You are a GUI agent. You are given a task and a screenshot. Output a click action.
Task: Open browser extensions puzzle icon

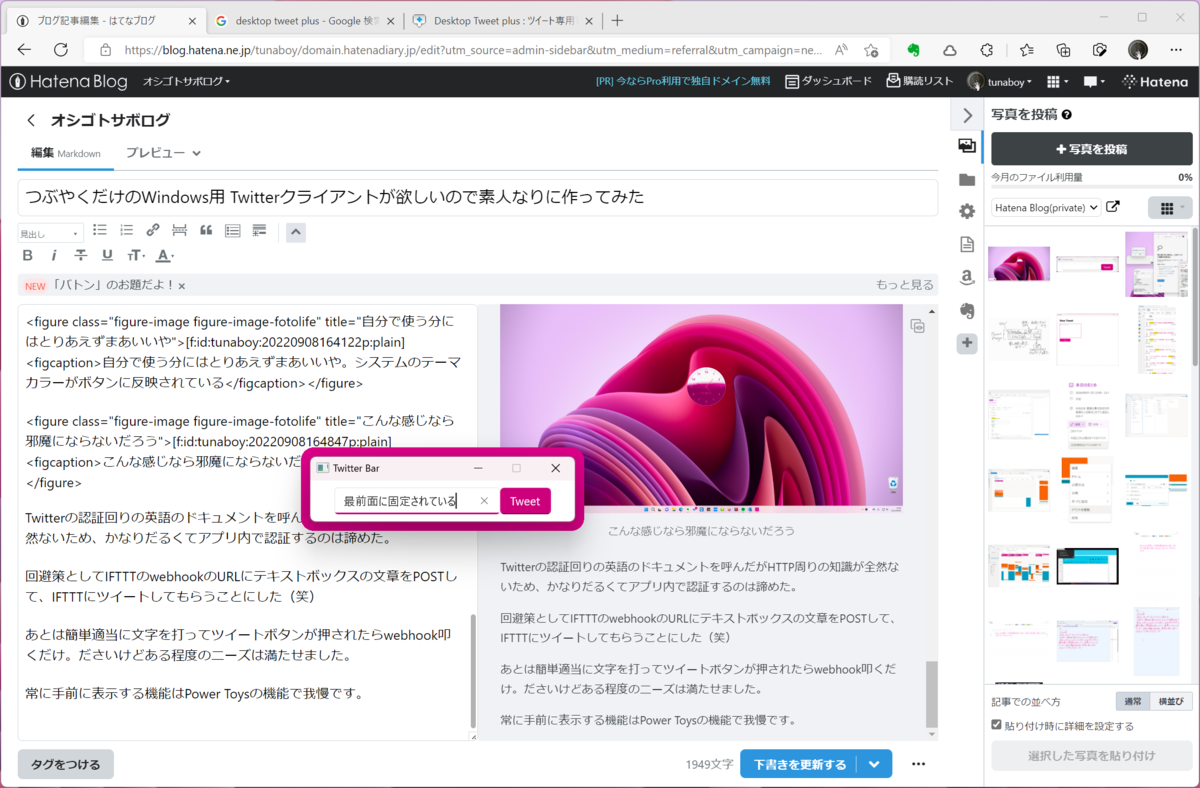tap(987, 49)
